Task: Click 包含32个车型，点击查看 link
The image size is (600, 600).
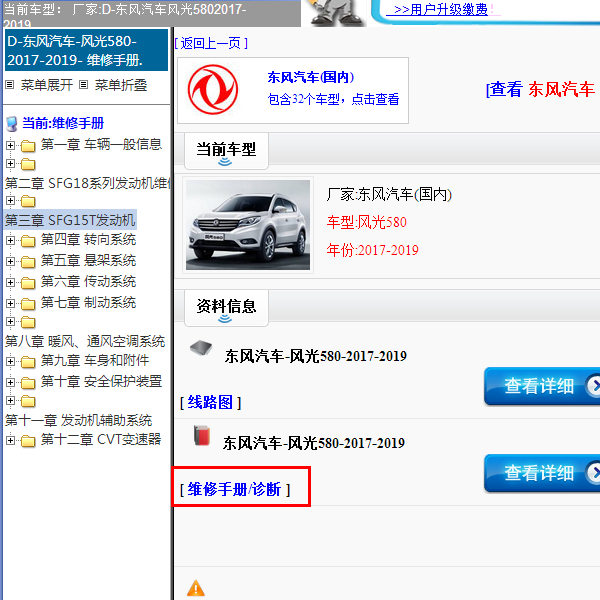Action: 333,99
